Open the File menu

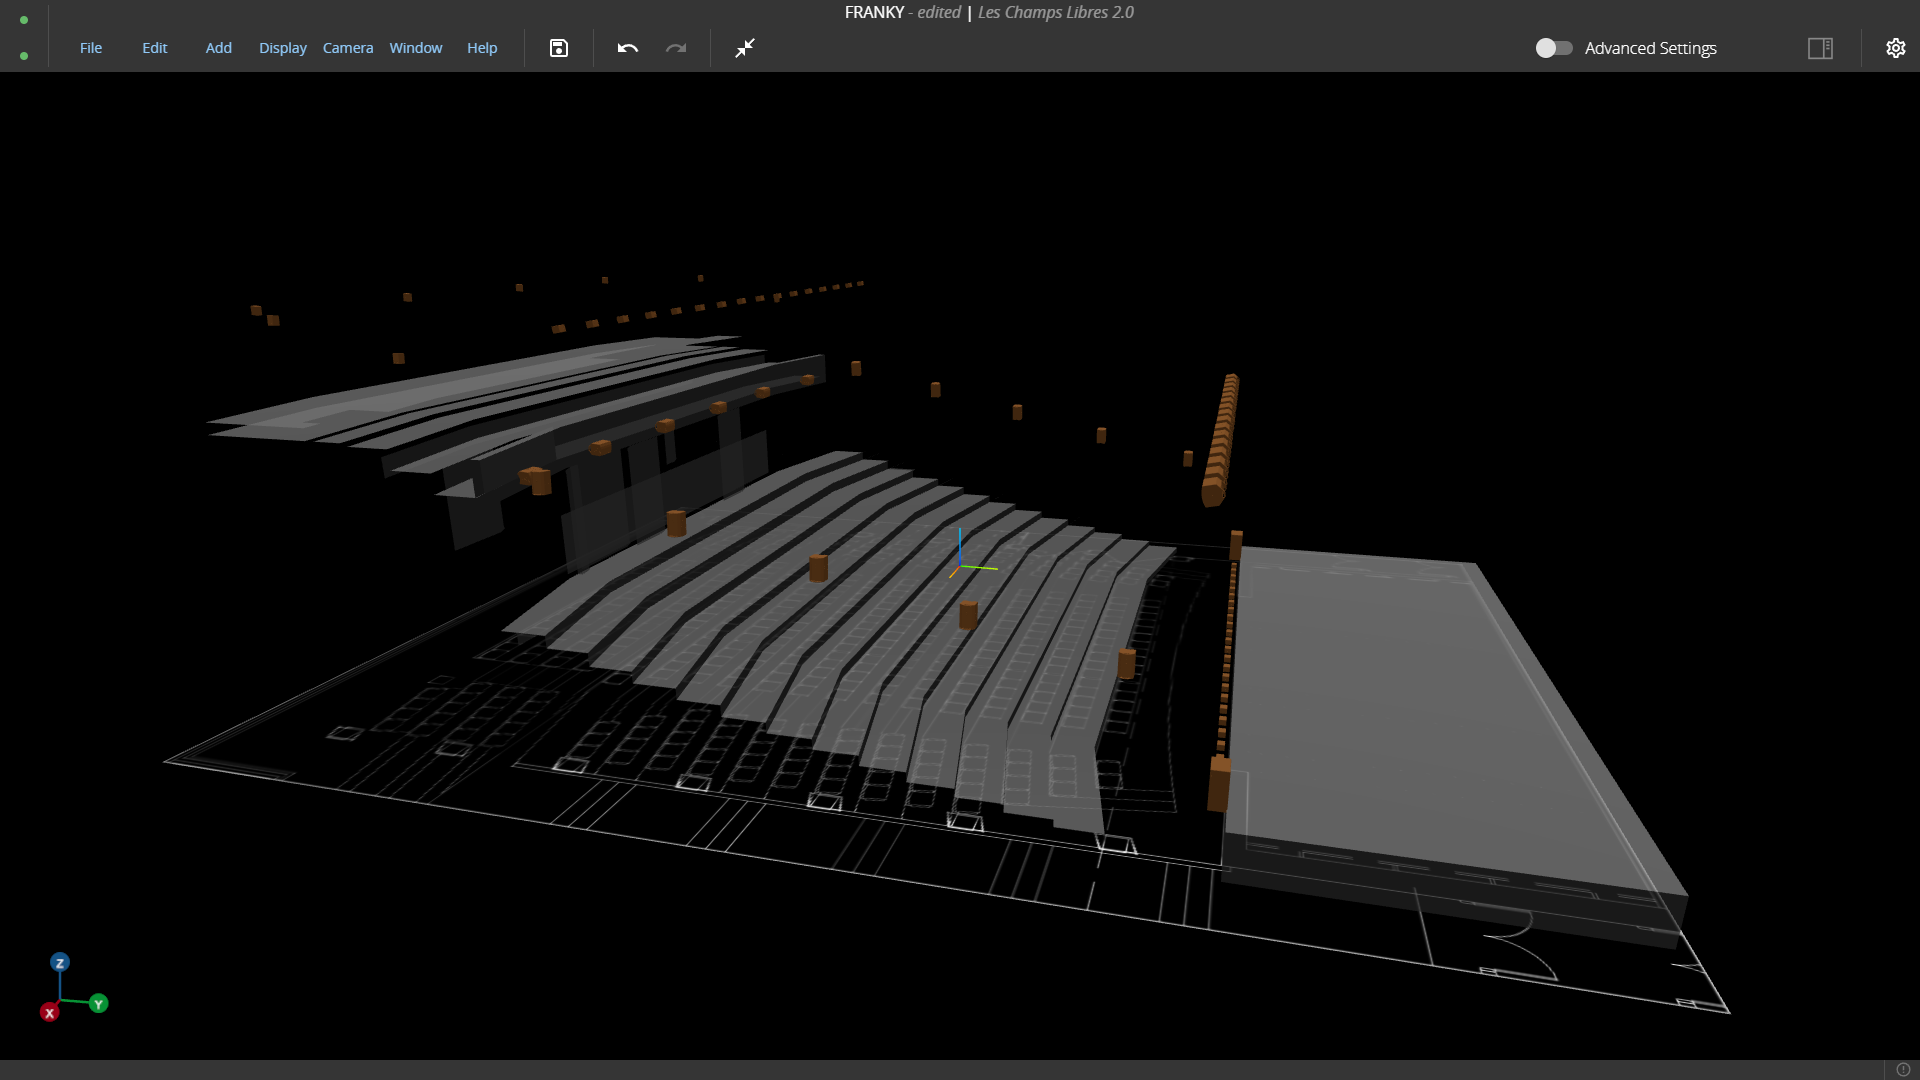click(91, 48)
